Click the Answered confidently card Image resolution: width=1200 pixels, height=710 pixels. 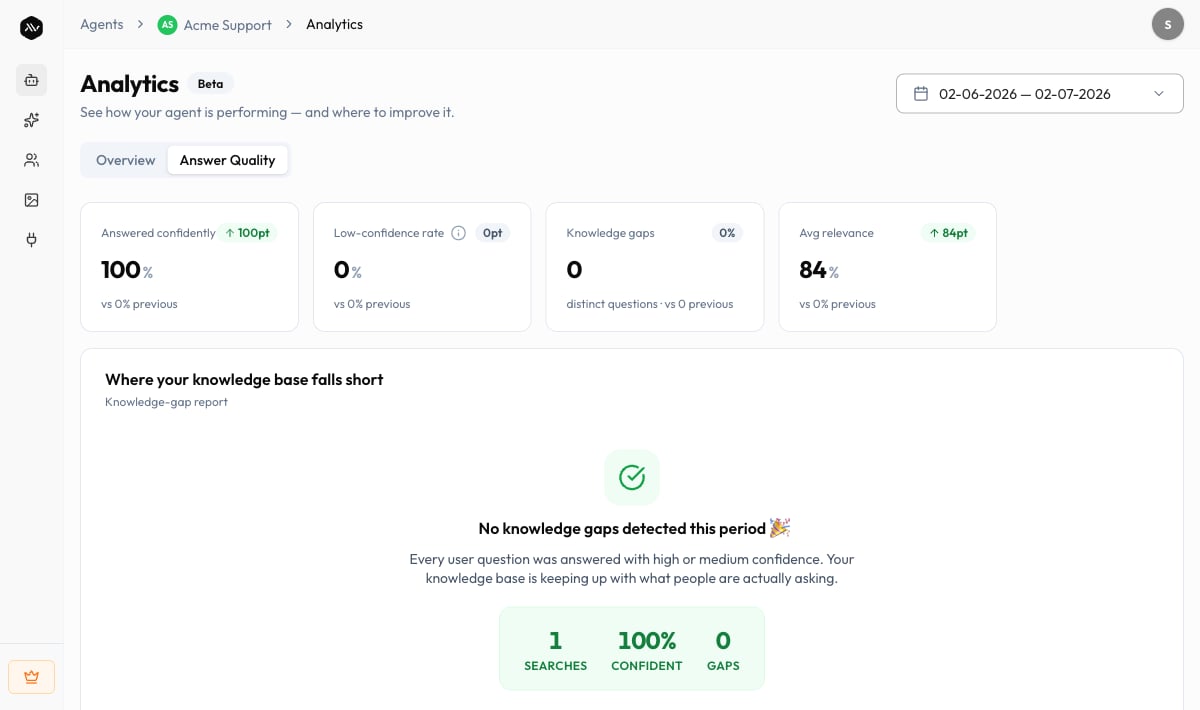tap(189, 267)
